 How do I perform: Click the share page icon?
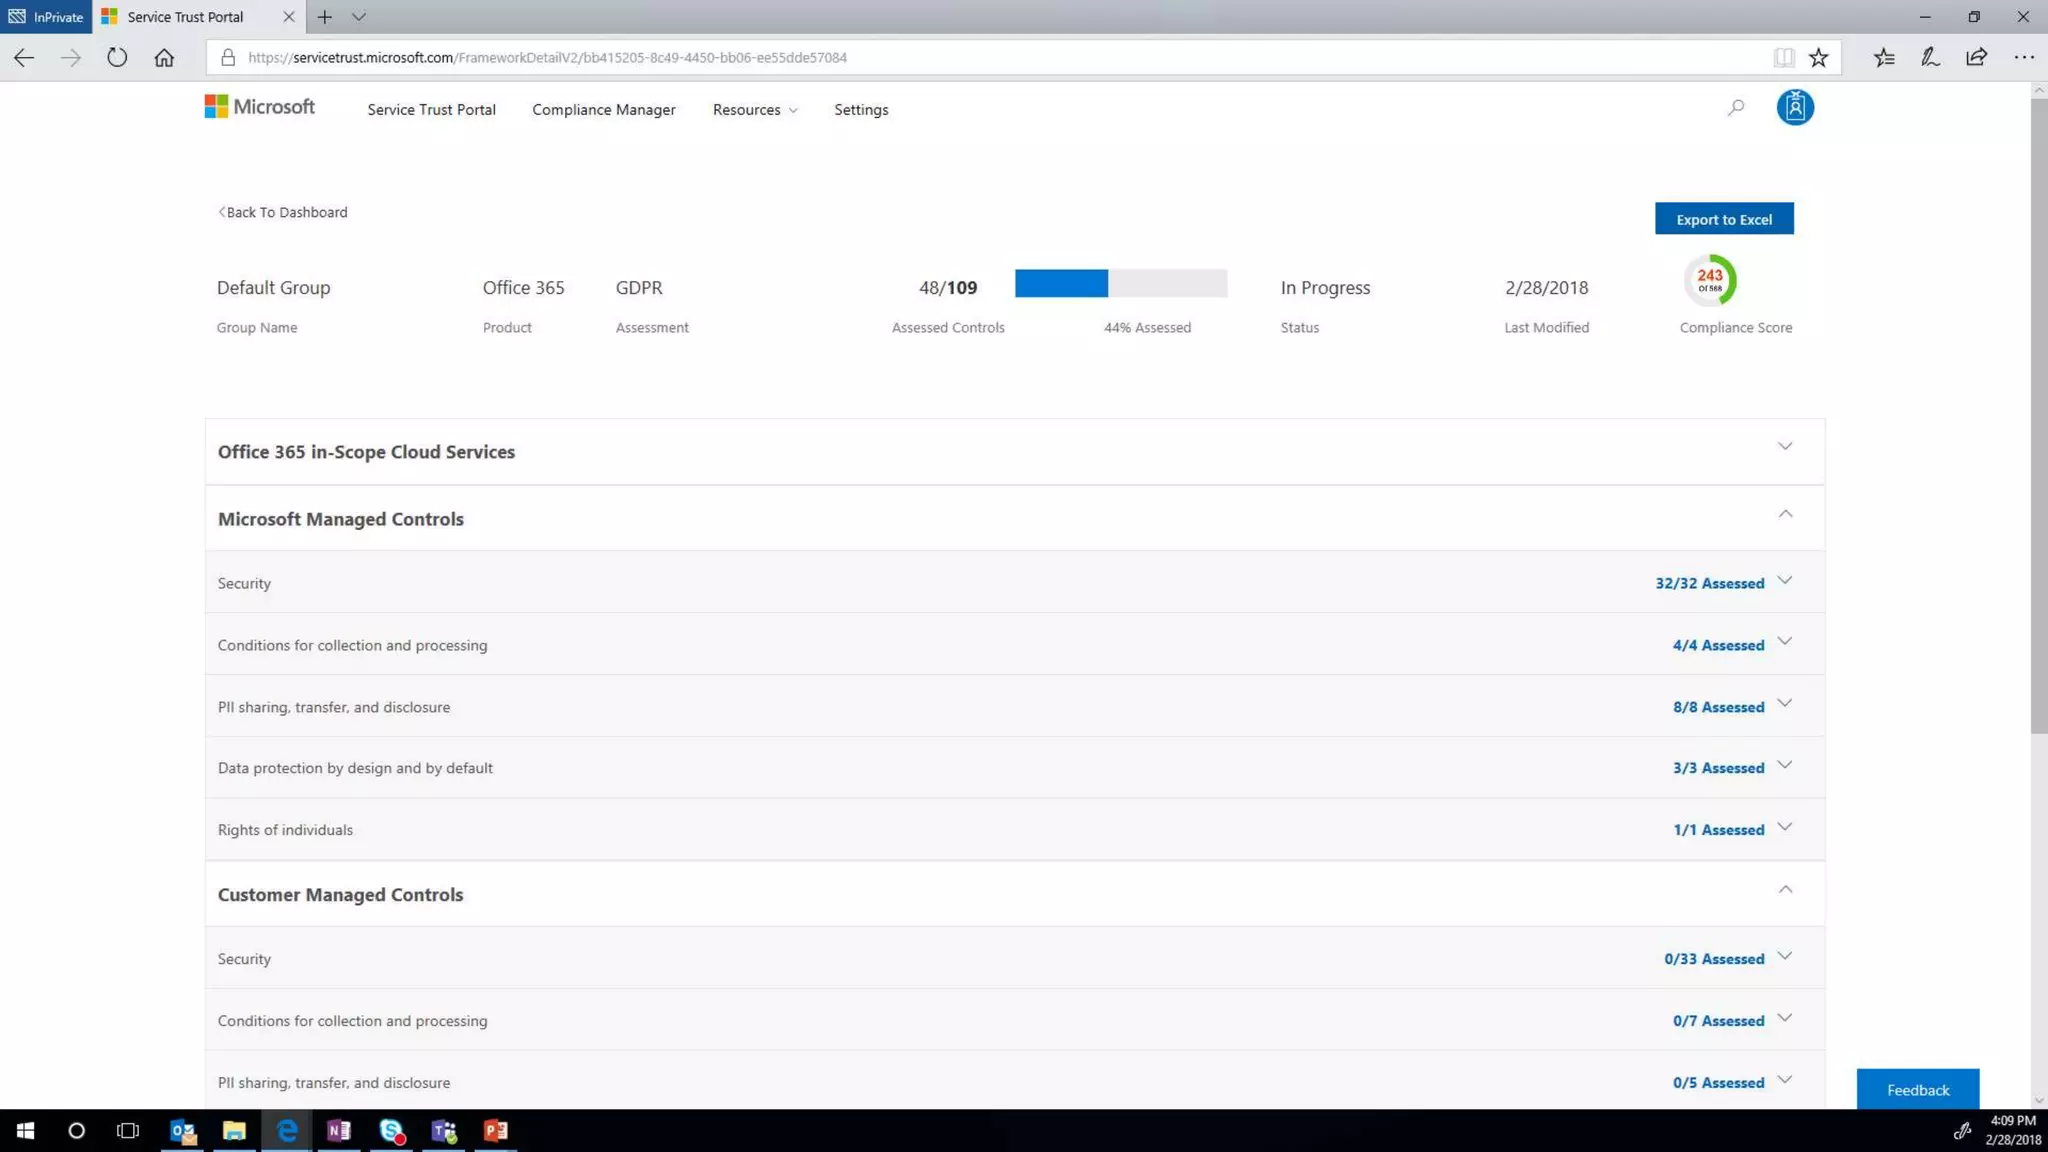click(1976, 58)
